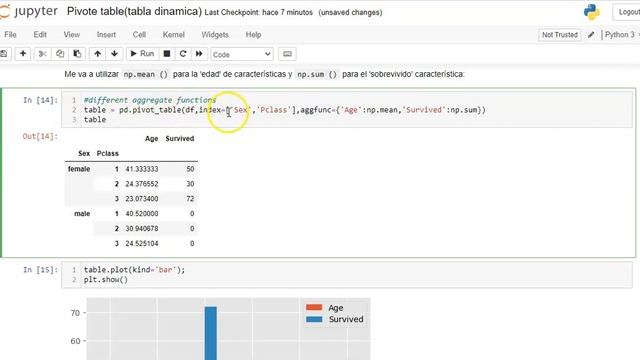
Task: Click the value 30.940678 in table
Action: pyautogui.click(x=142, y=229)
